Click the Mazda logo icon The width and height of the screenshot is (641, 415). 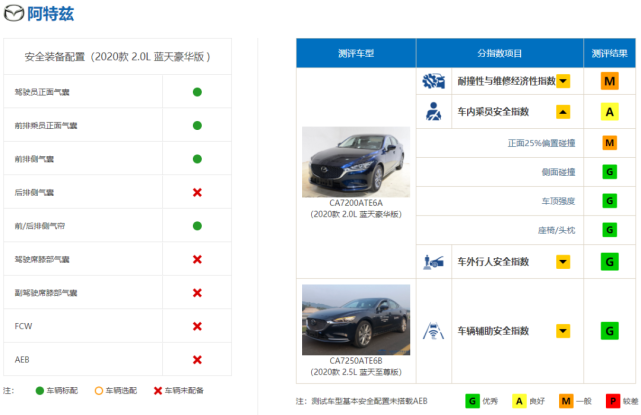(14, 13)
